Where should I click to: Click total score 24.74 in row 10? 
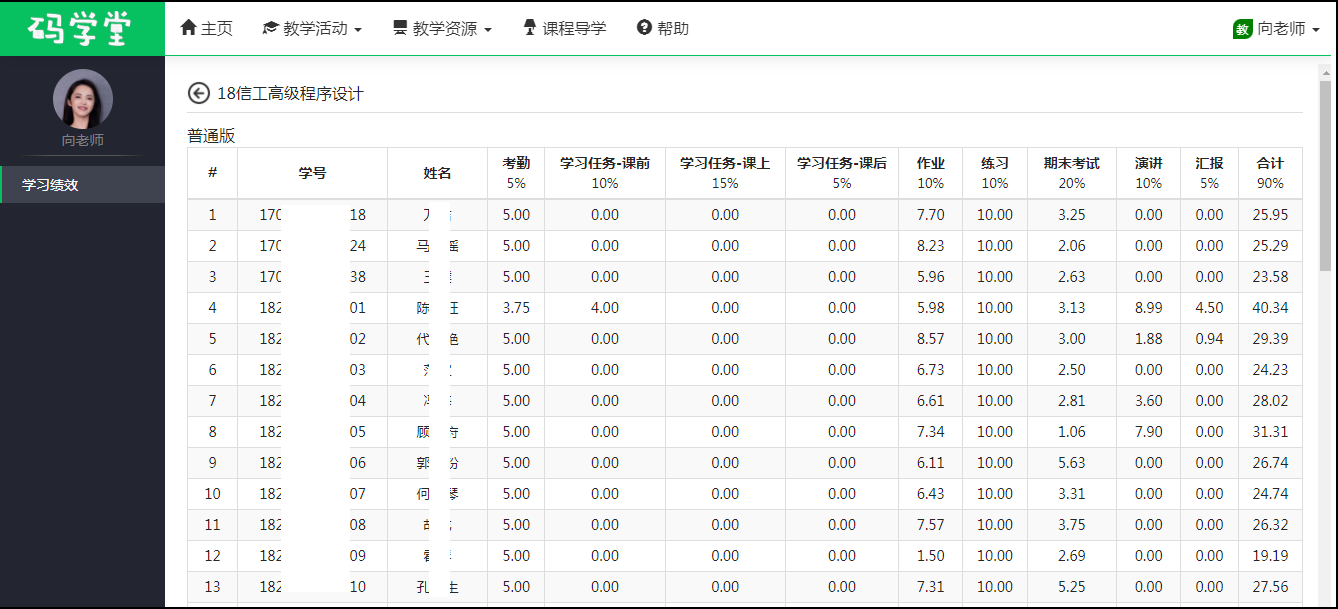point(1270,494)
